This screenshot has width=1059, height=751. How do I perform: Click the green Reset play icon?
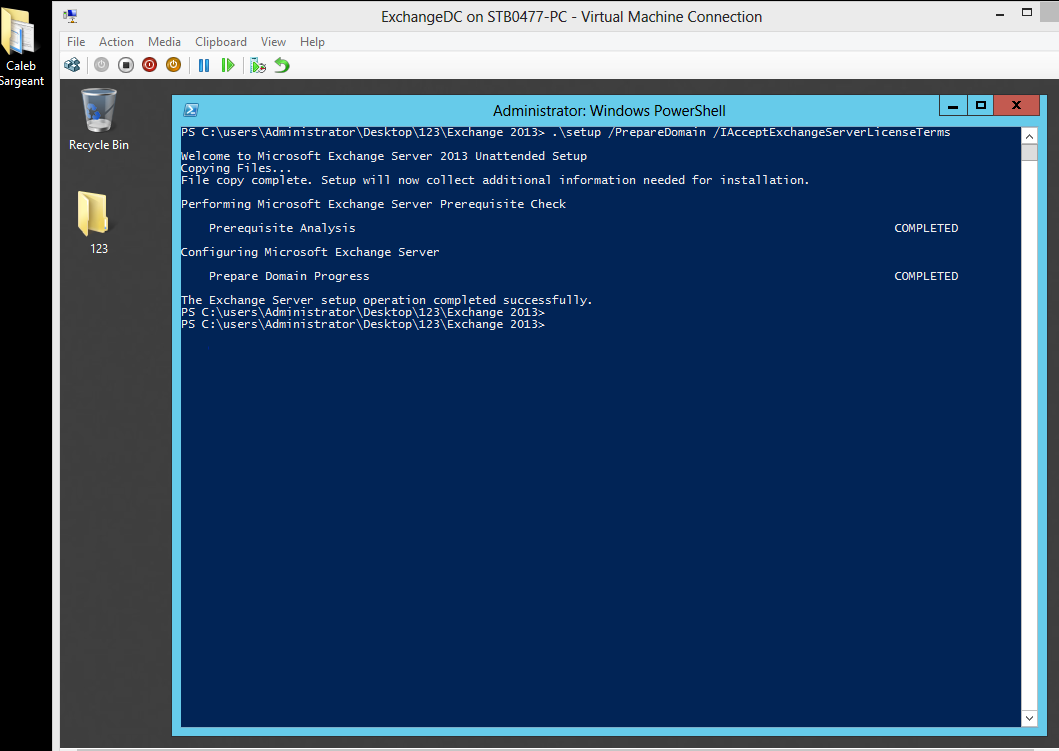[228, 65]
